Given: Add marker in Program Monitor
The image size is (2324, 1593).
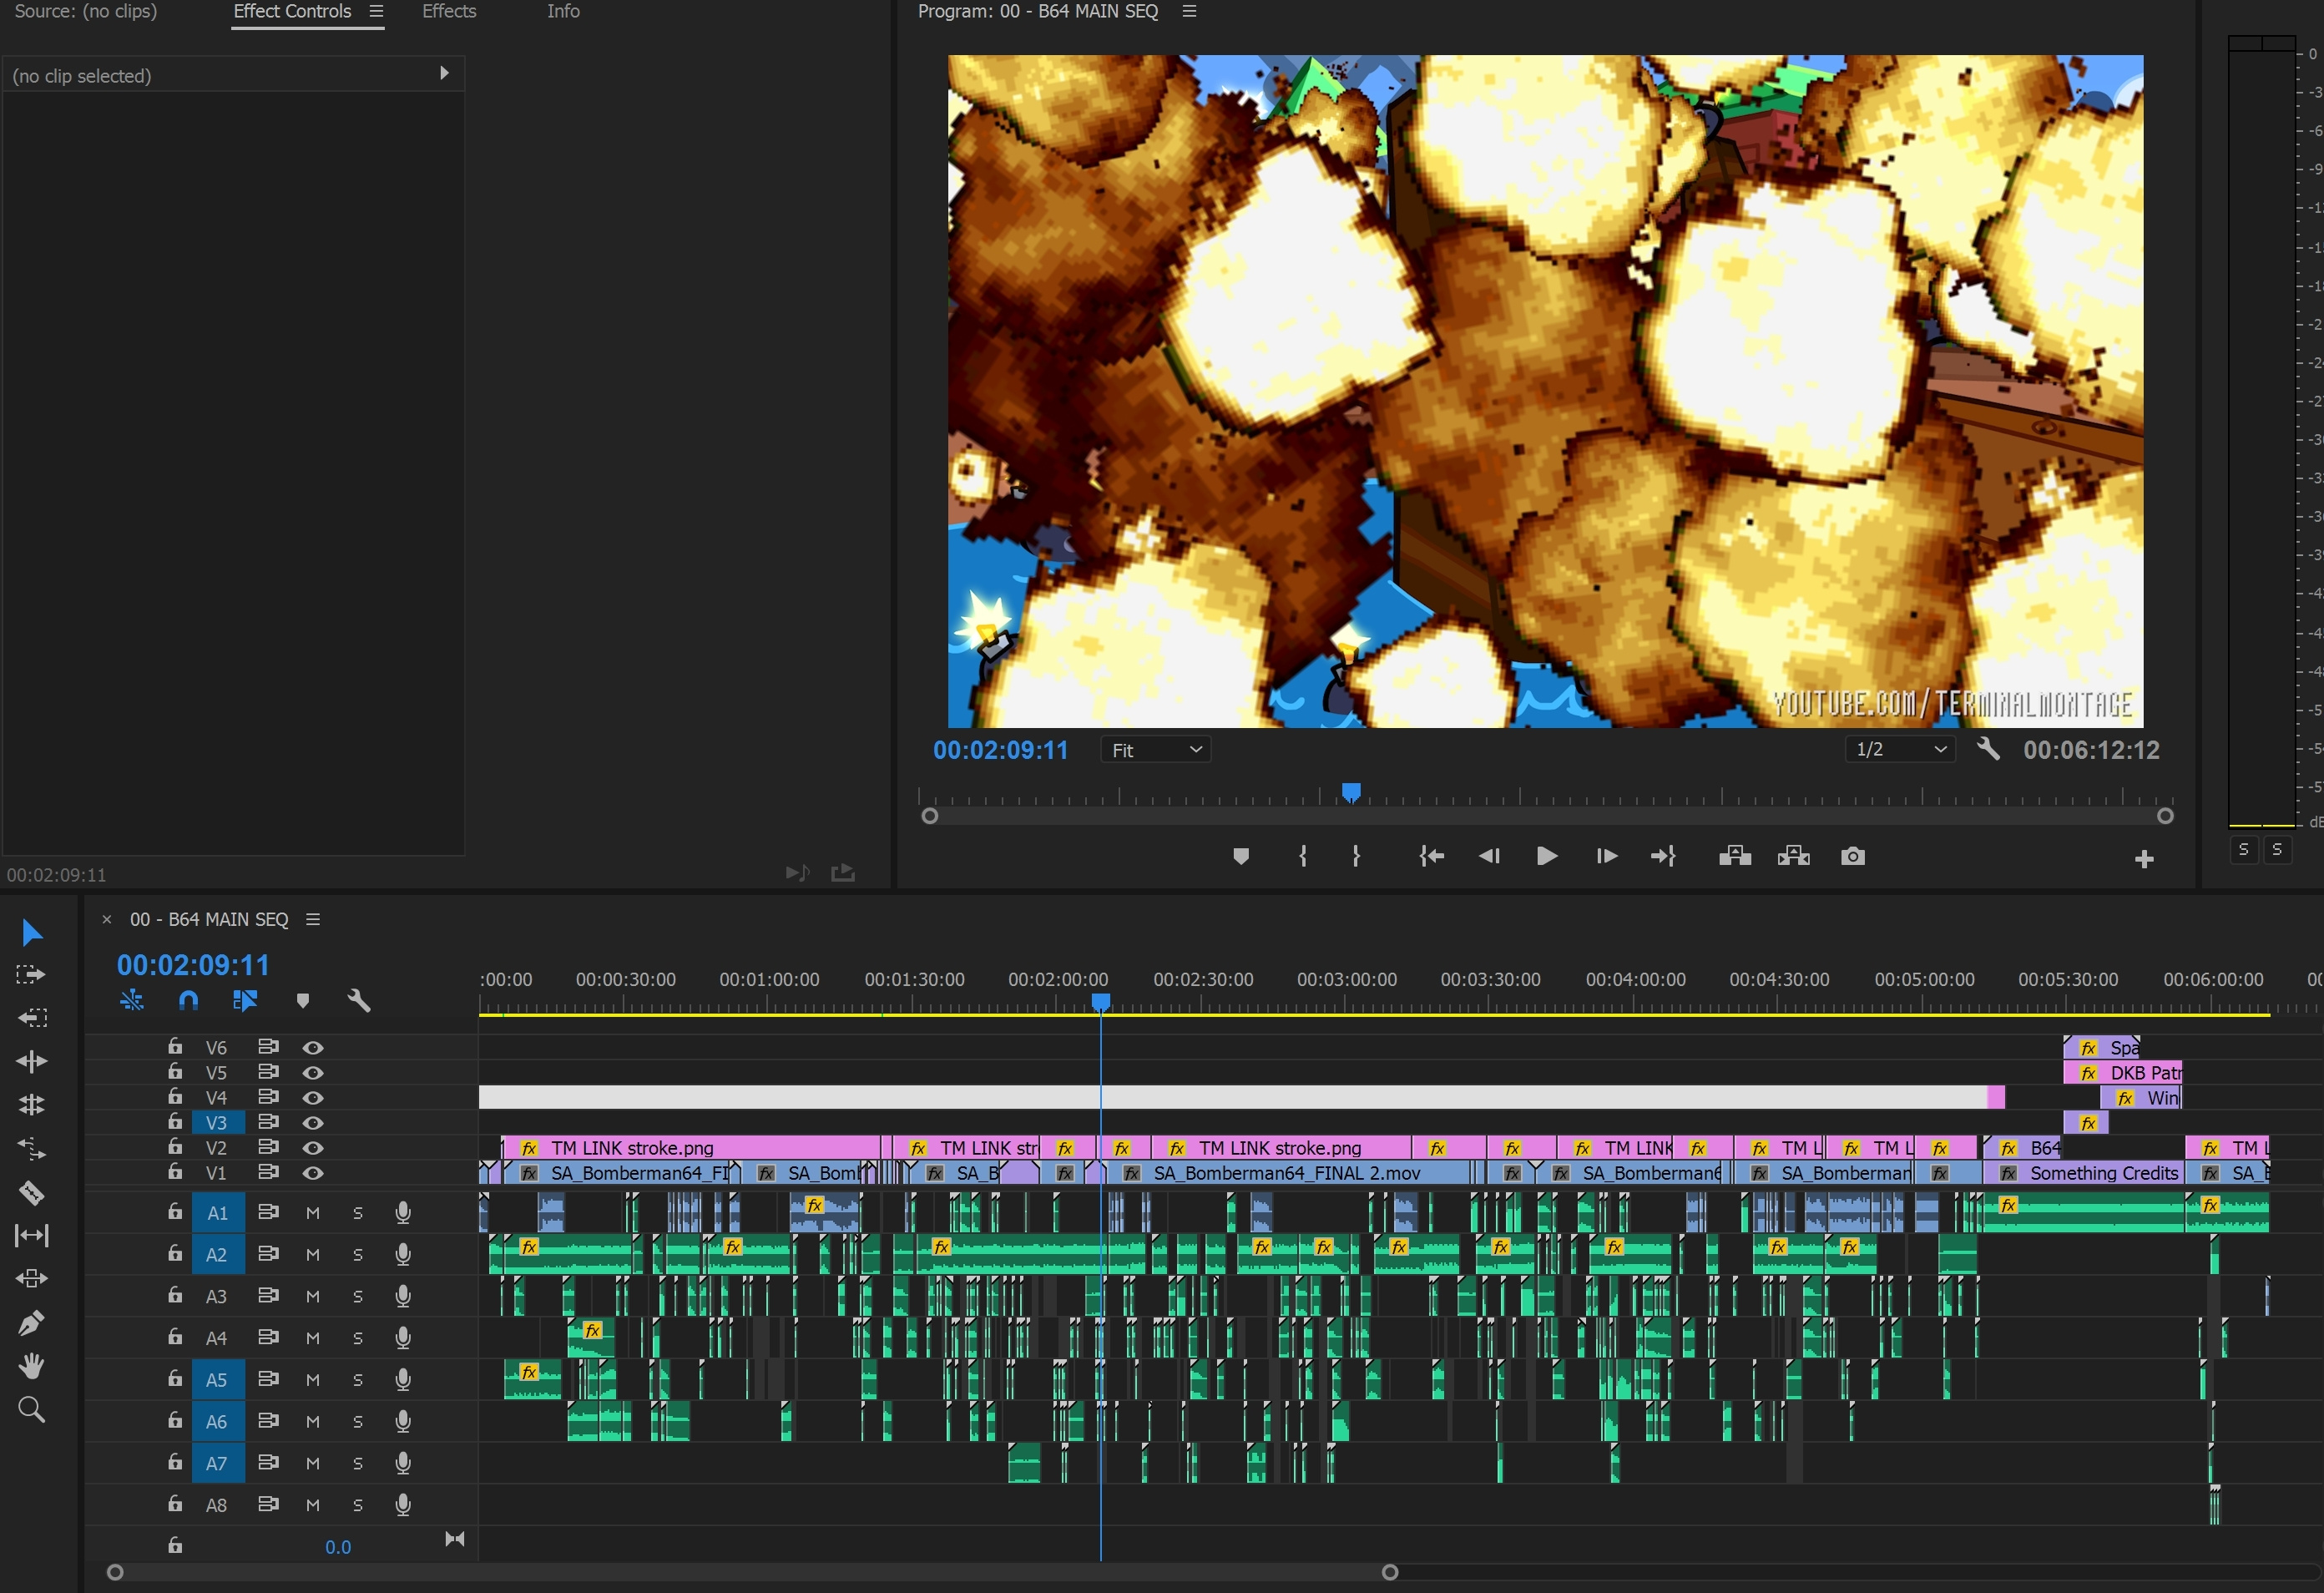Looking at the screenshot, I should coord(1241,856).
